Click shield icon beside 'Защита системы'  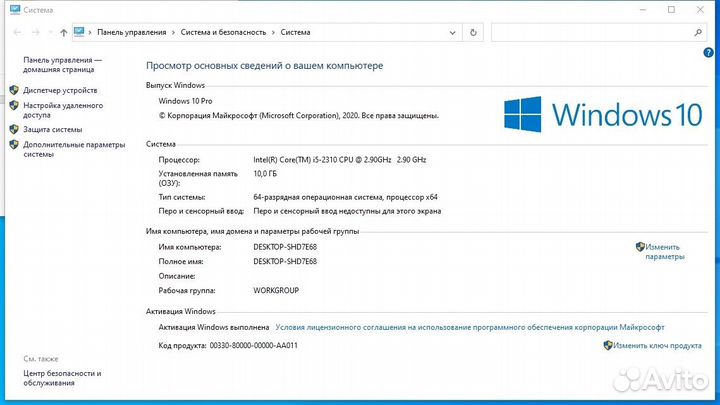tap(14, 129)
